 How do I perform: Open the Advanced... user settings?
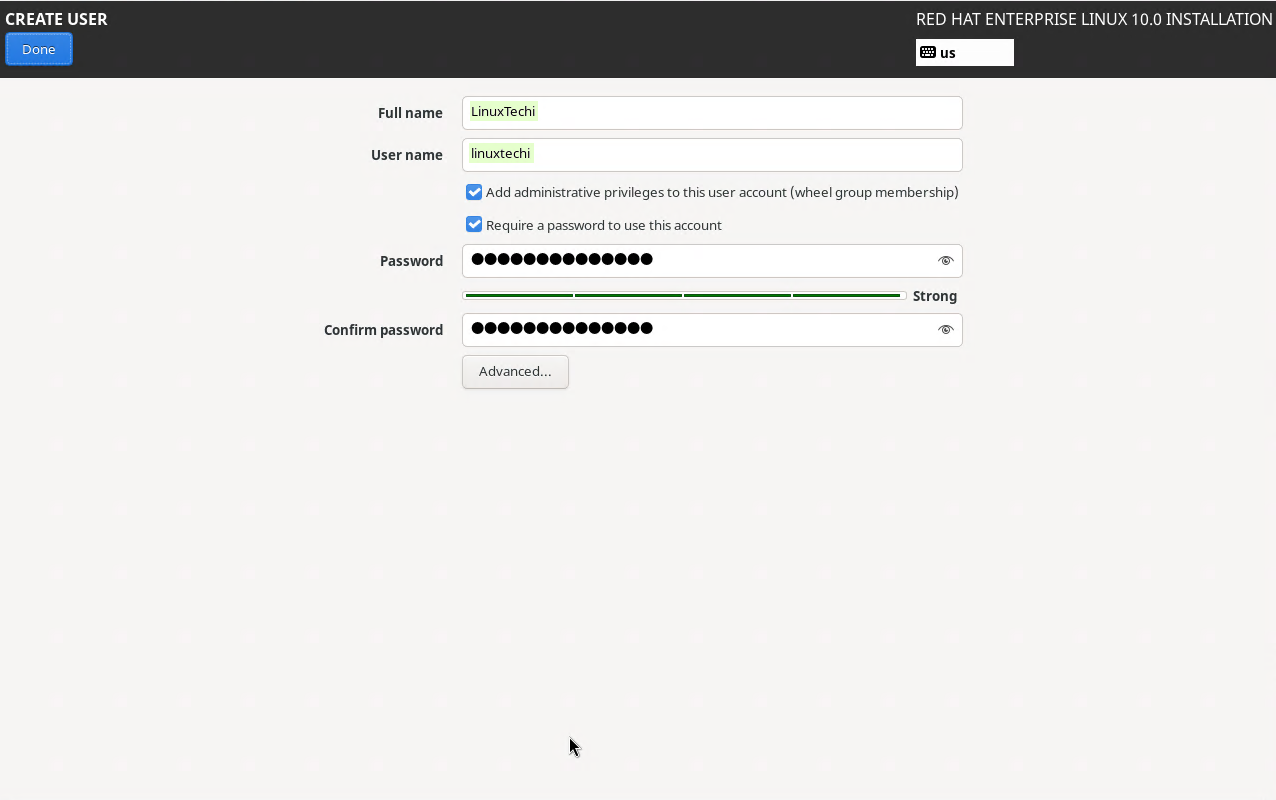click(x=515, y=372)
